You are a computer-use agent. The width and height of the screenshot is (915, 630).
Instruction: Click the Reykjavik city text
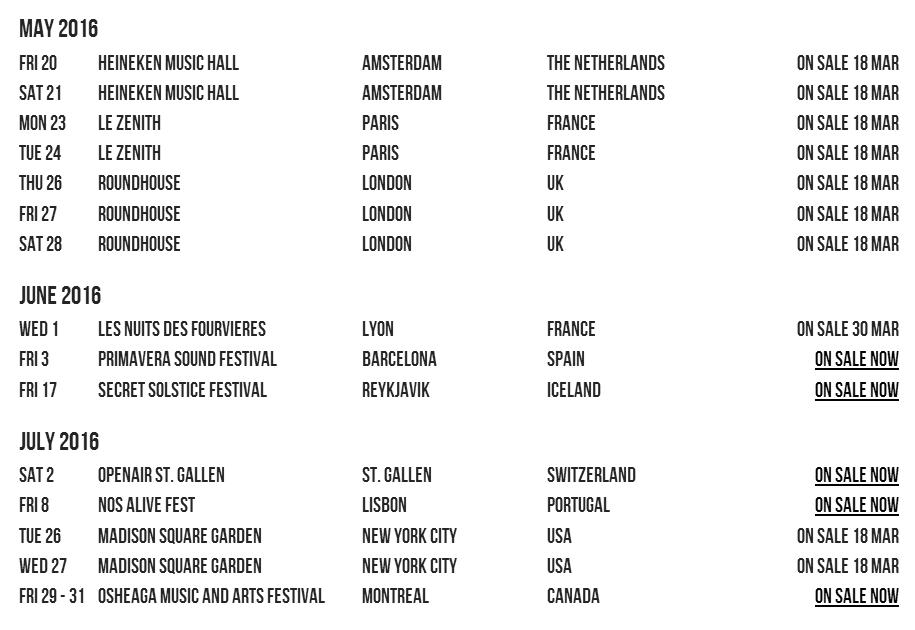pyautogui.click(x=395, y=390)
